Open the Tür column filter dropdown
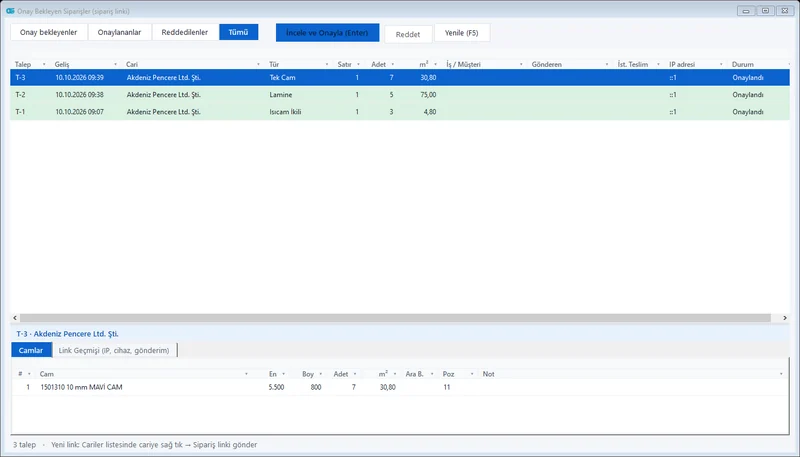 point(327,64)
